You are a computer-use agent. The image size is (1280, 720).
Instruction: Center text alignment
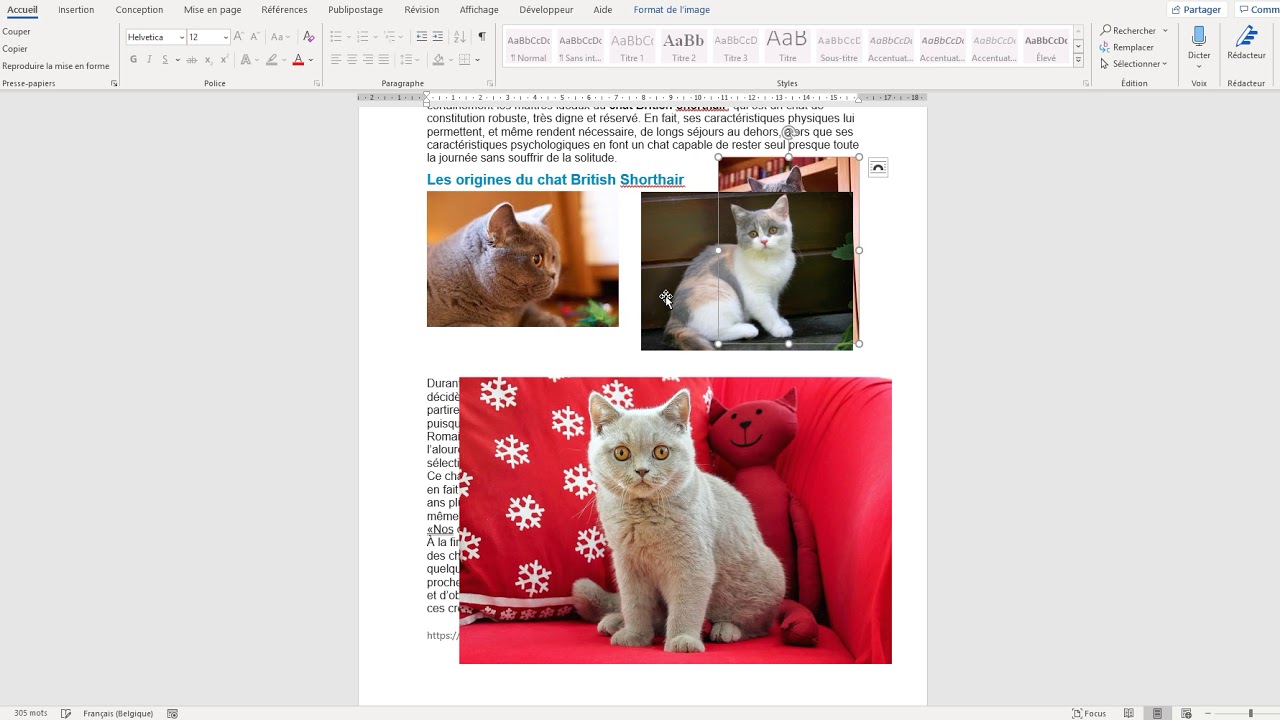tap(352, 60)
